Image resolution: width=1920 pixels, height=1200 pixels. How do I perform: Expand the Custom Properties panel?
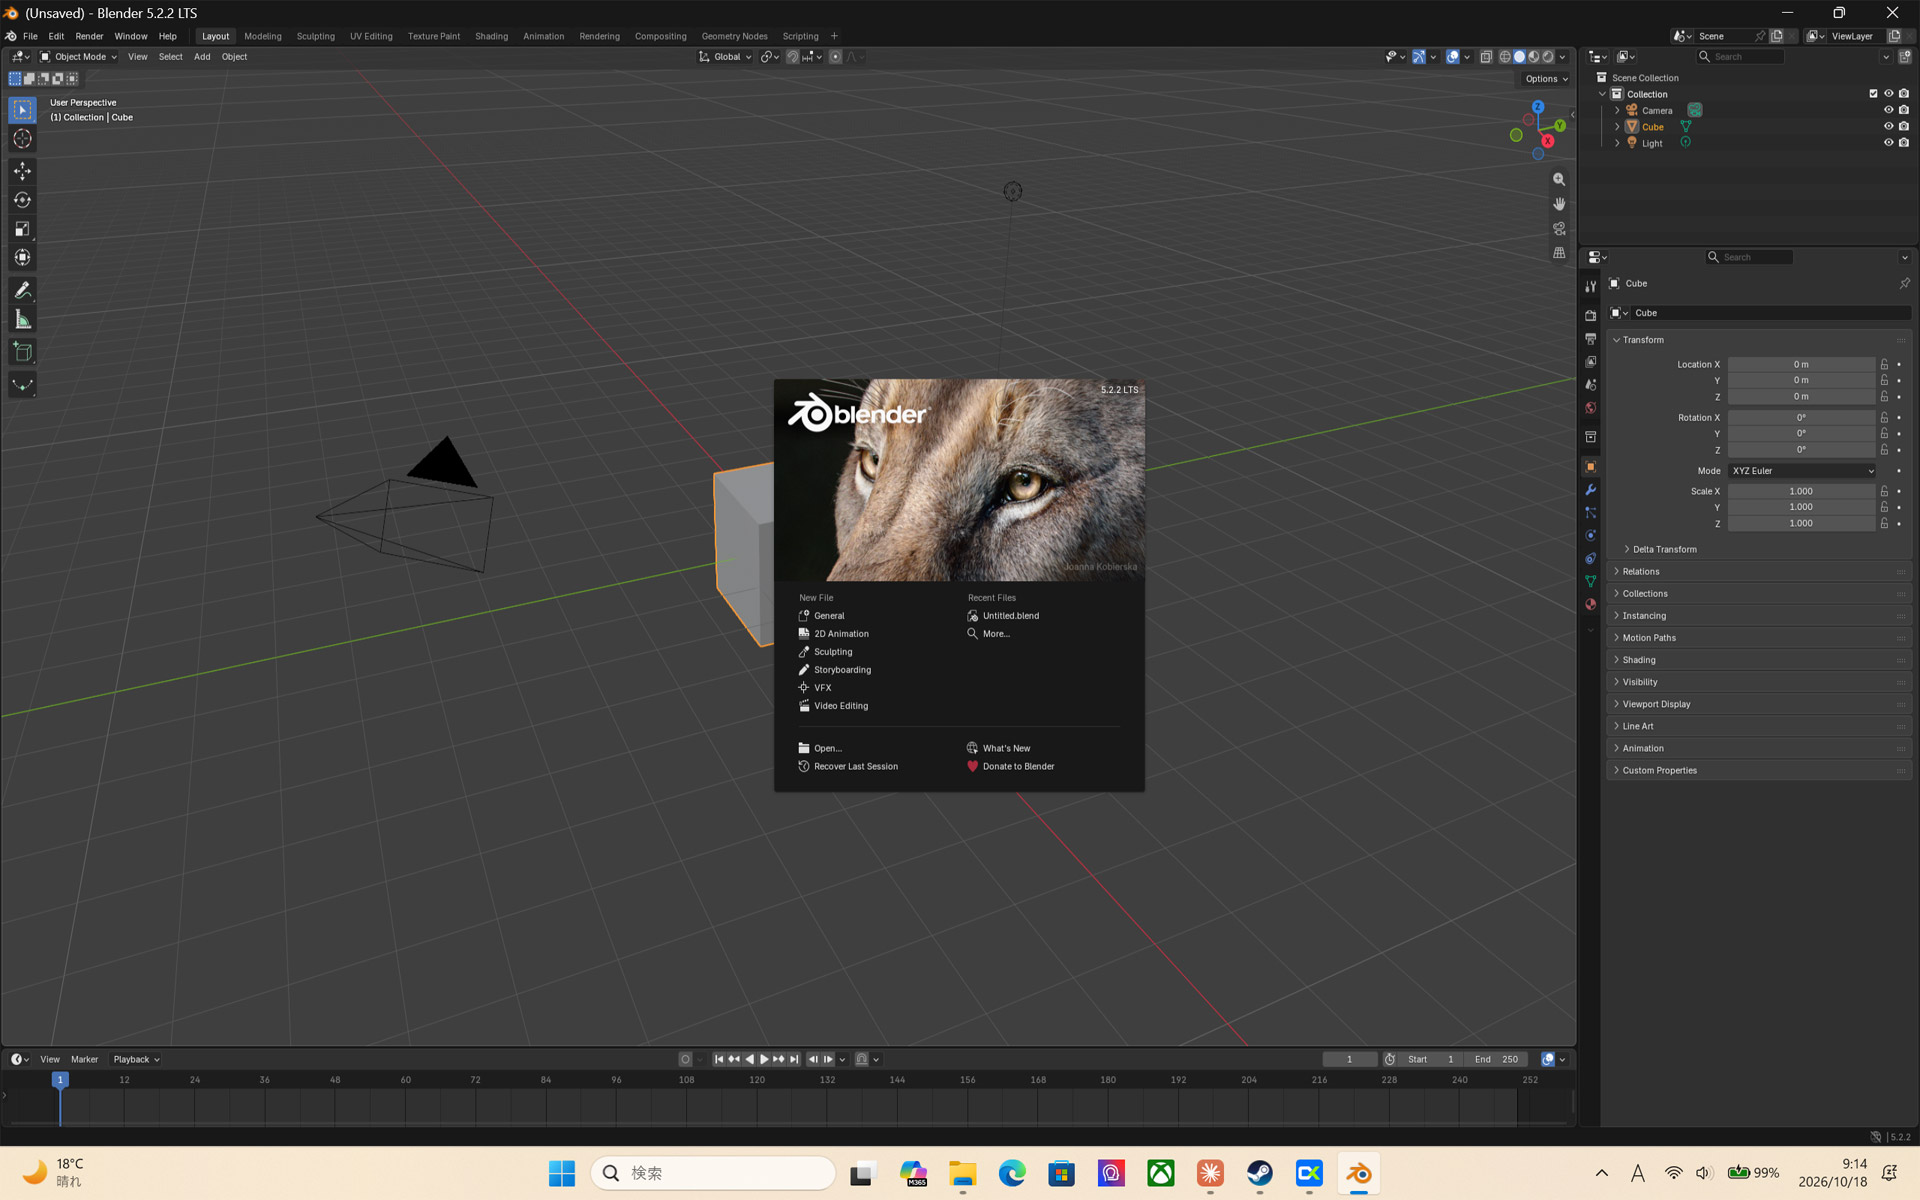pos(1759,770)
